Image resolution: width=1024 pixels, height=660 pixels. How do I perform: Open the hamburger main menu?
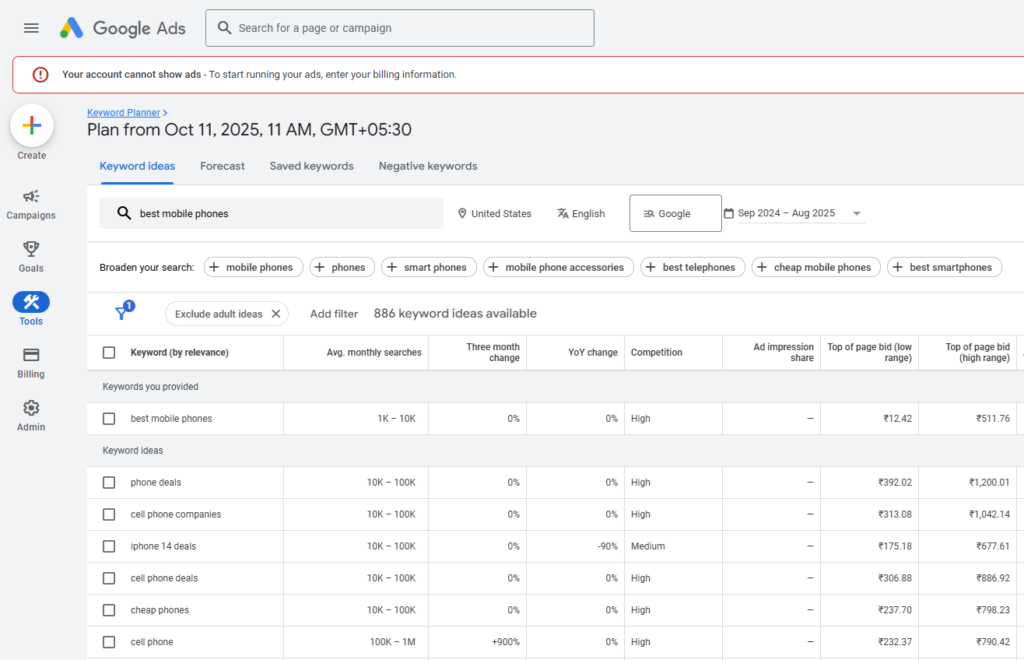(x=31, y=28)
